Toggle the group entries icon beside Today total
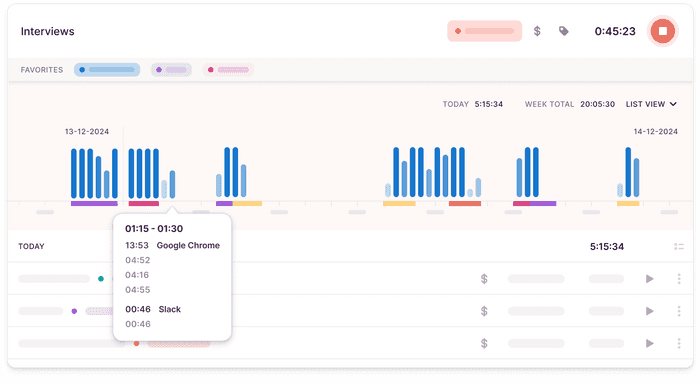Image resolution: width=700 pixels, height=384 pixels. pyautogui.click(x=679, y=246)
